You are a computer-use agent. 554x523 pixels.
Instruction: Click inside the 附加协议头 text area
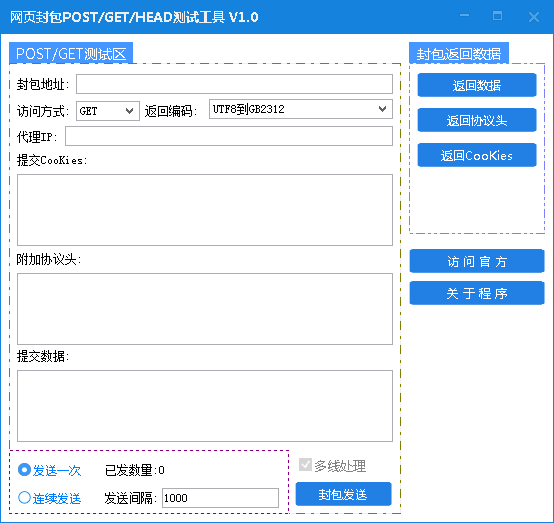tap(205, 309)
